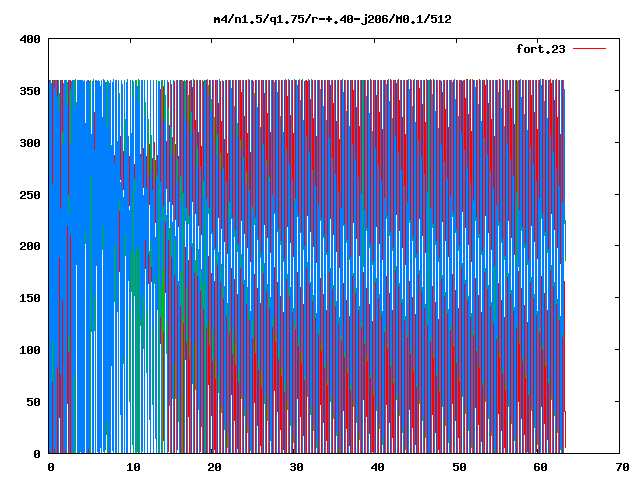
Task: Click the y-axis label 150
Action: tap(30, 298)
